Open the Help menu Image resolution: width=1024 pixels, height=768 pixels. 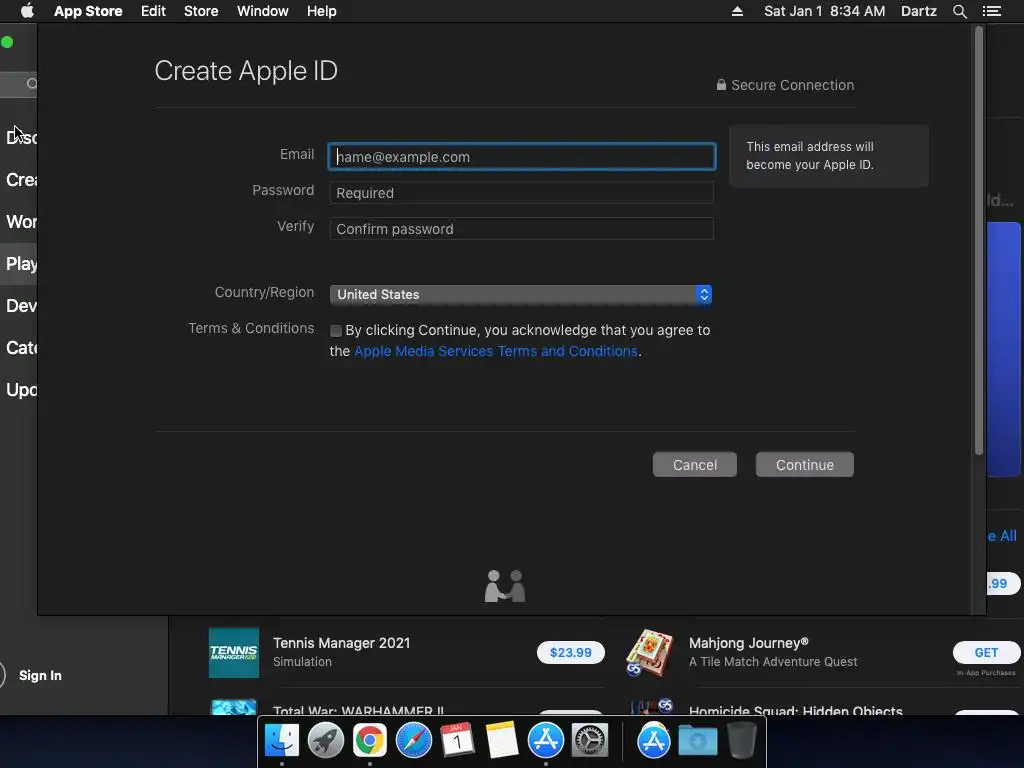pyautogui.click(x=322, y=11)
